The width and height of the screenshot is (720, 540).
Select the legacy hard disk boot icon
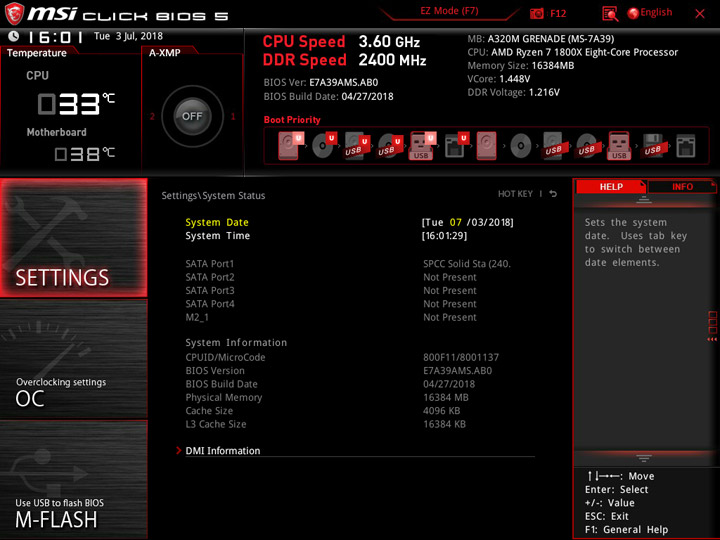pos(486,146)
